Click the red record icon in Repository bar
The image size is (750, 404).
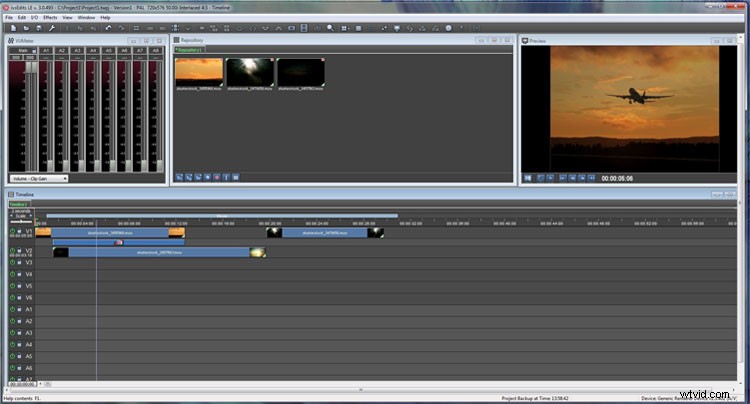[217, 177]
